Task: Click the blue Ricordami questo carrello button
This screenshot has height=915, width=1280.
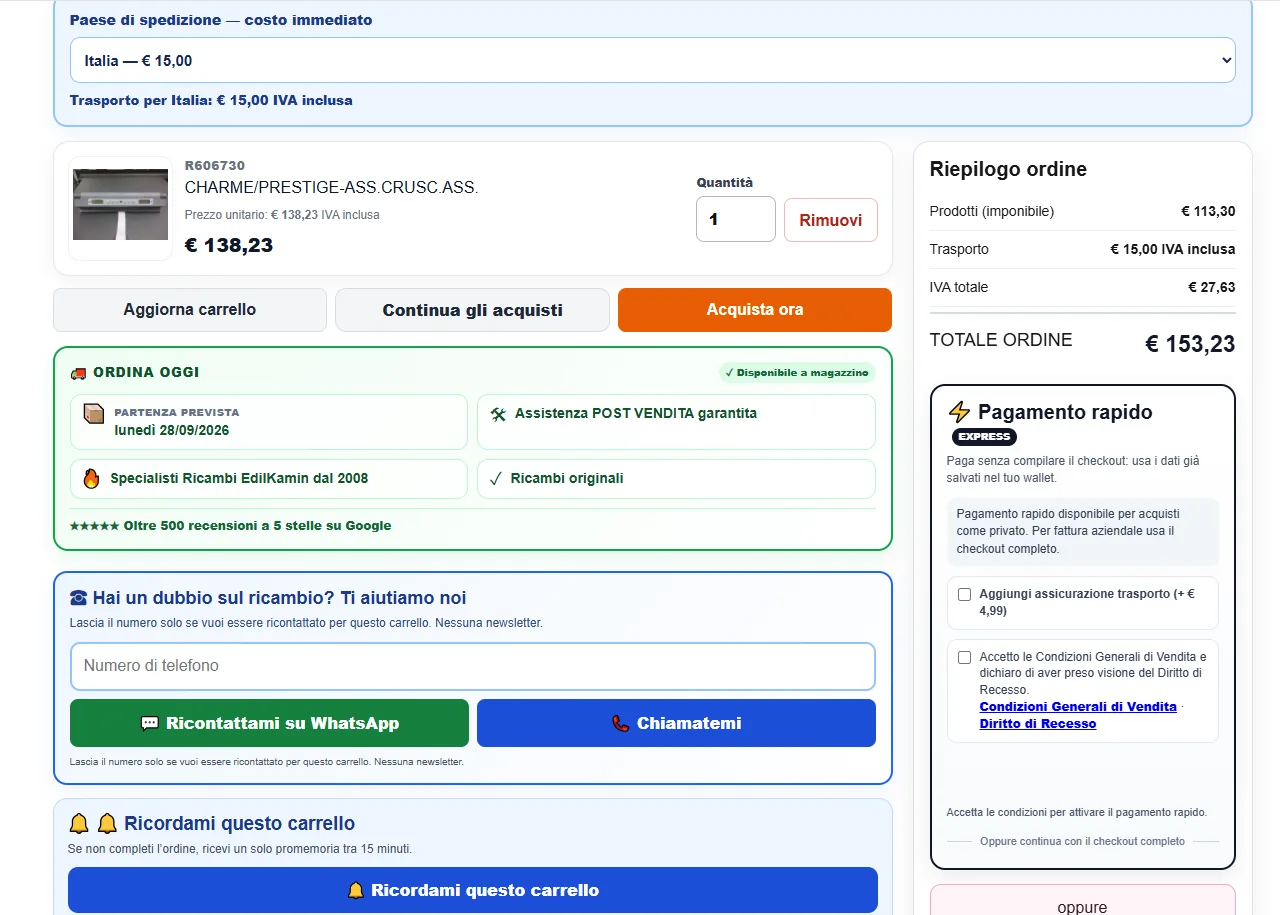Action: [473, 890]
